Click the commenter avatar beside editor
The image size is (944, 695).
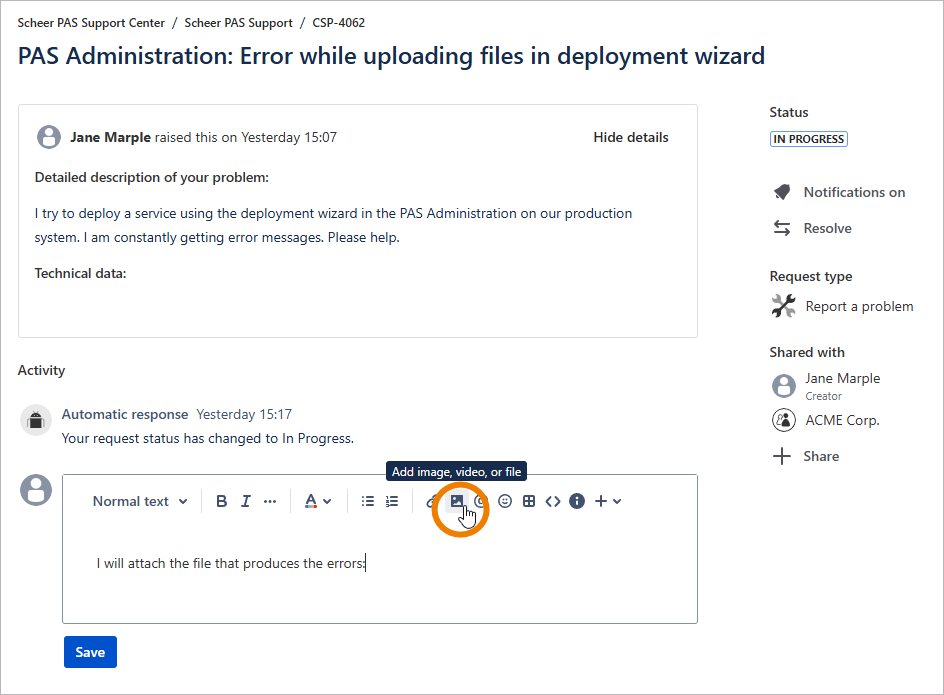click(x=36, y=490)
